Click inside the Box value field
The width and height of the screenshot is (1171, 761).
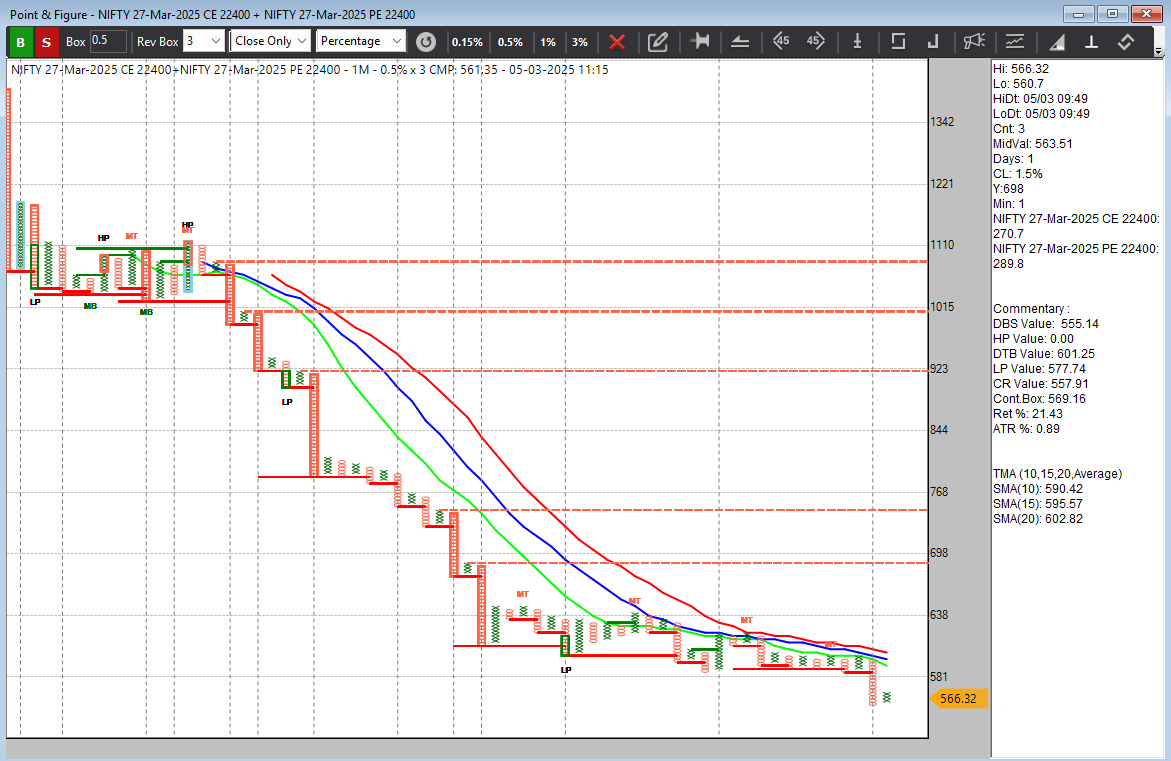coord(110,43)
